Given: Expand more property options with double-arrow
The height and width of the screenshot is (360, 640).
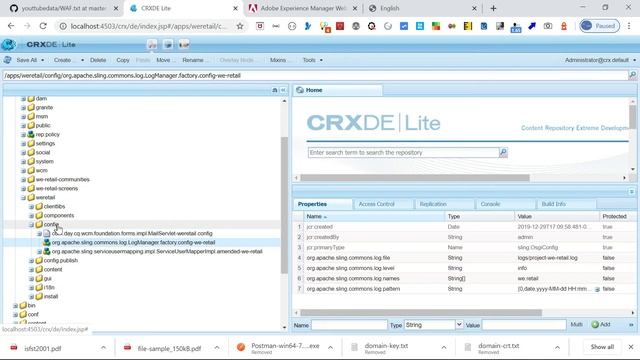Looking at the screenshot, I should click(x=631, y=324).
